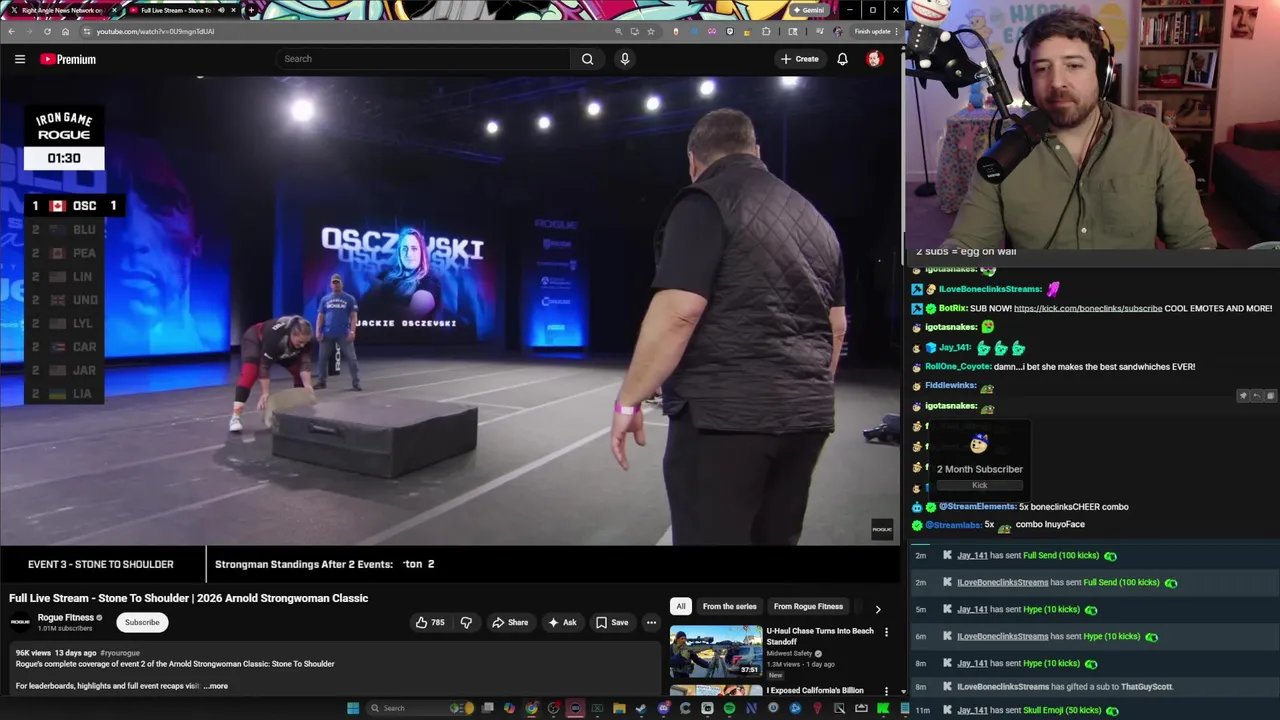Click the Gemini button in Chrome
1280x720 pixels.
click(x=808, y=10)
